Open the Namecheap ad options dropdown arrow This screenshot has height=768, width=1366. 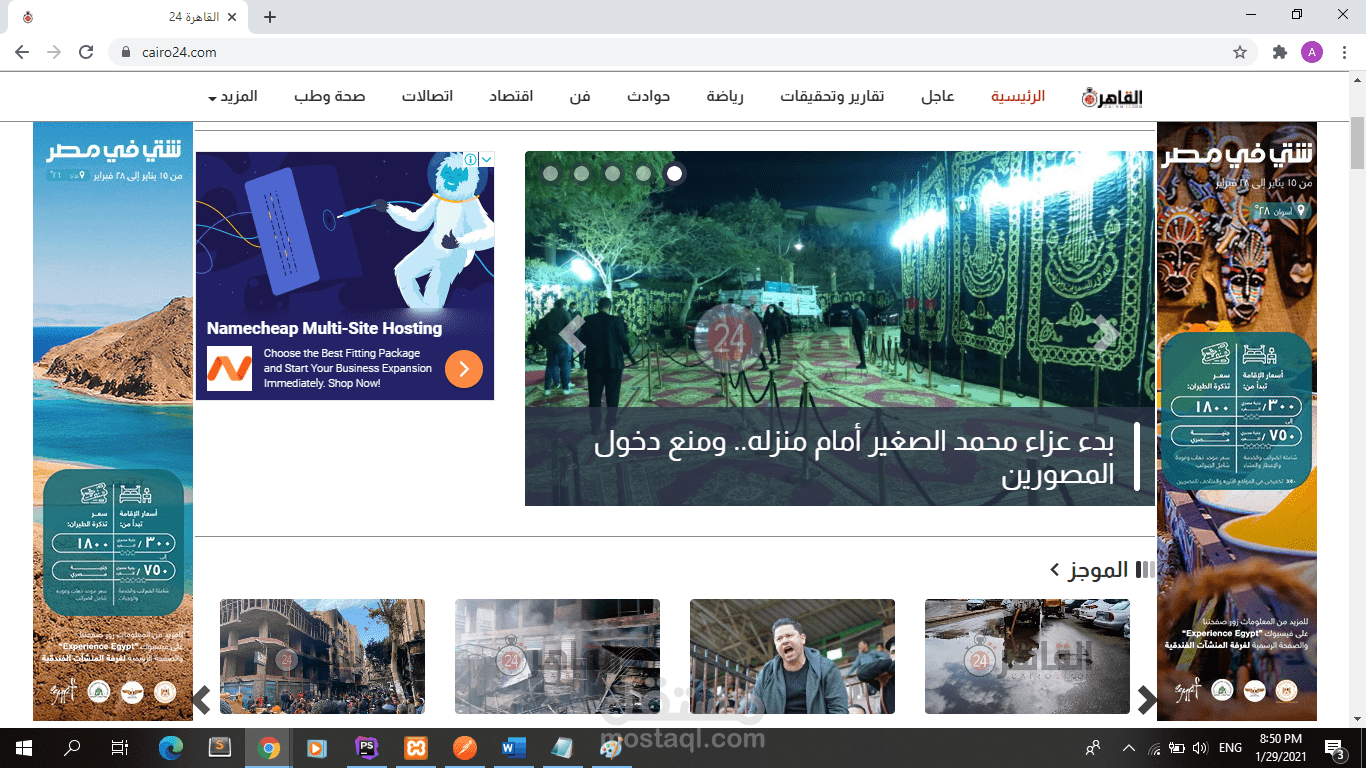coord(487,160)
